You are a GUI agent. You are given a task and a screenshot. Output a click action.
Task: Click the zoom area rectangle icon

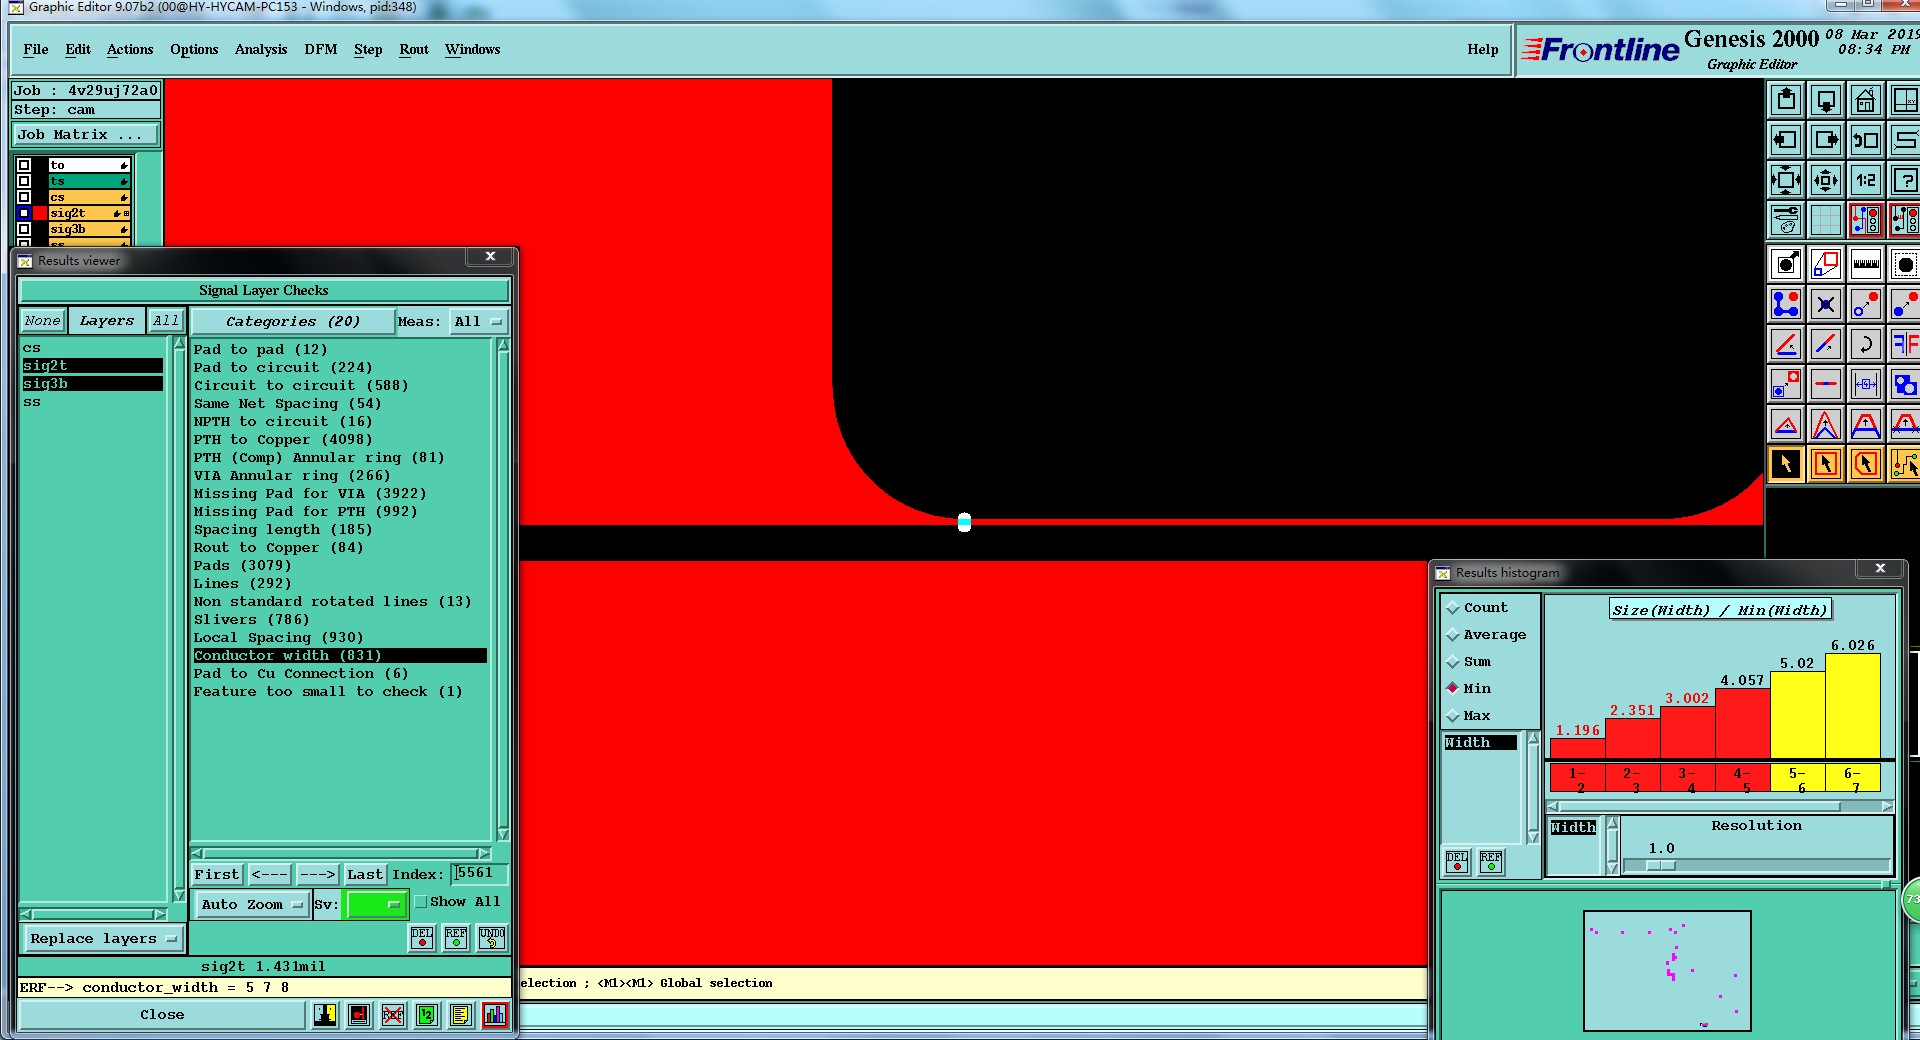tap(1826, 264)
